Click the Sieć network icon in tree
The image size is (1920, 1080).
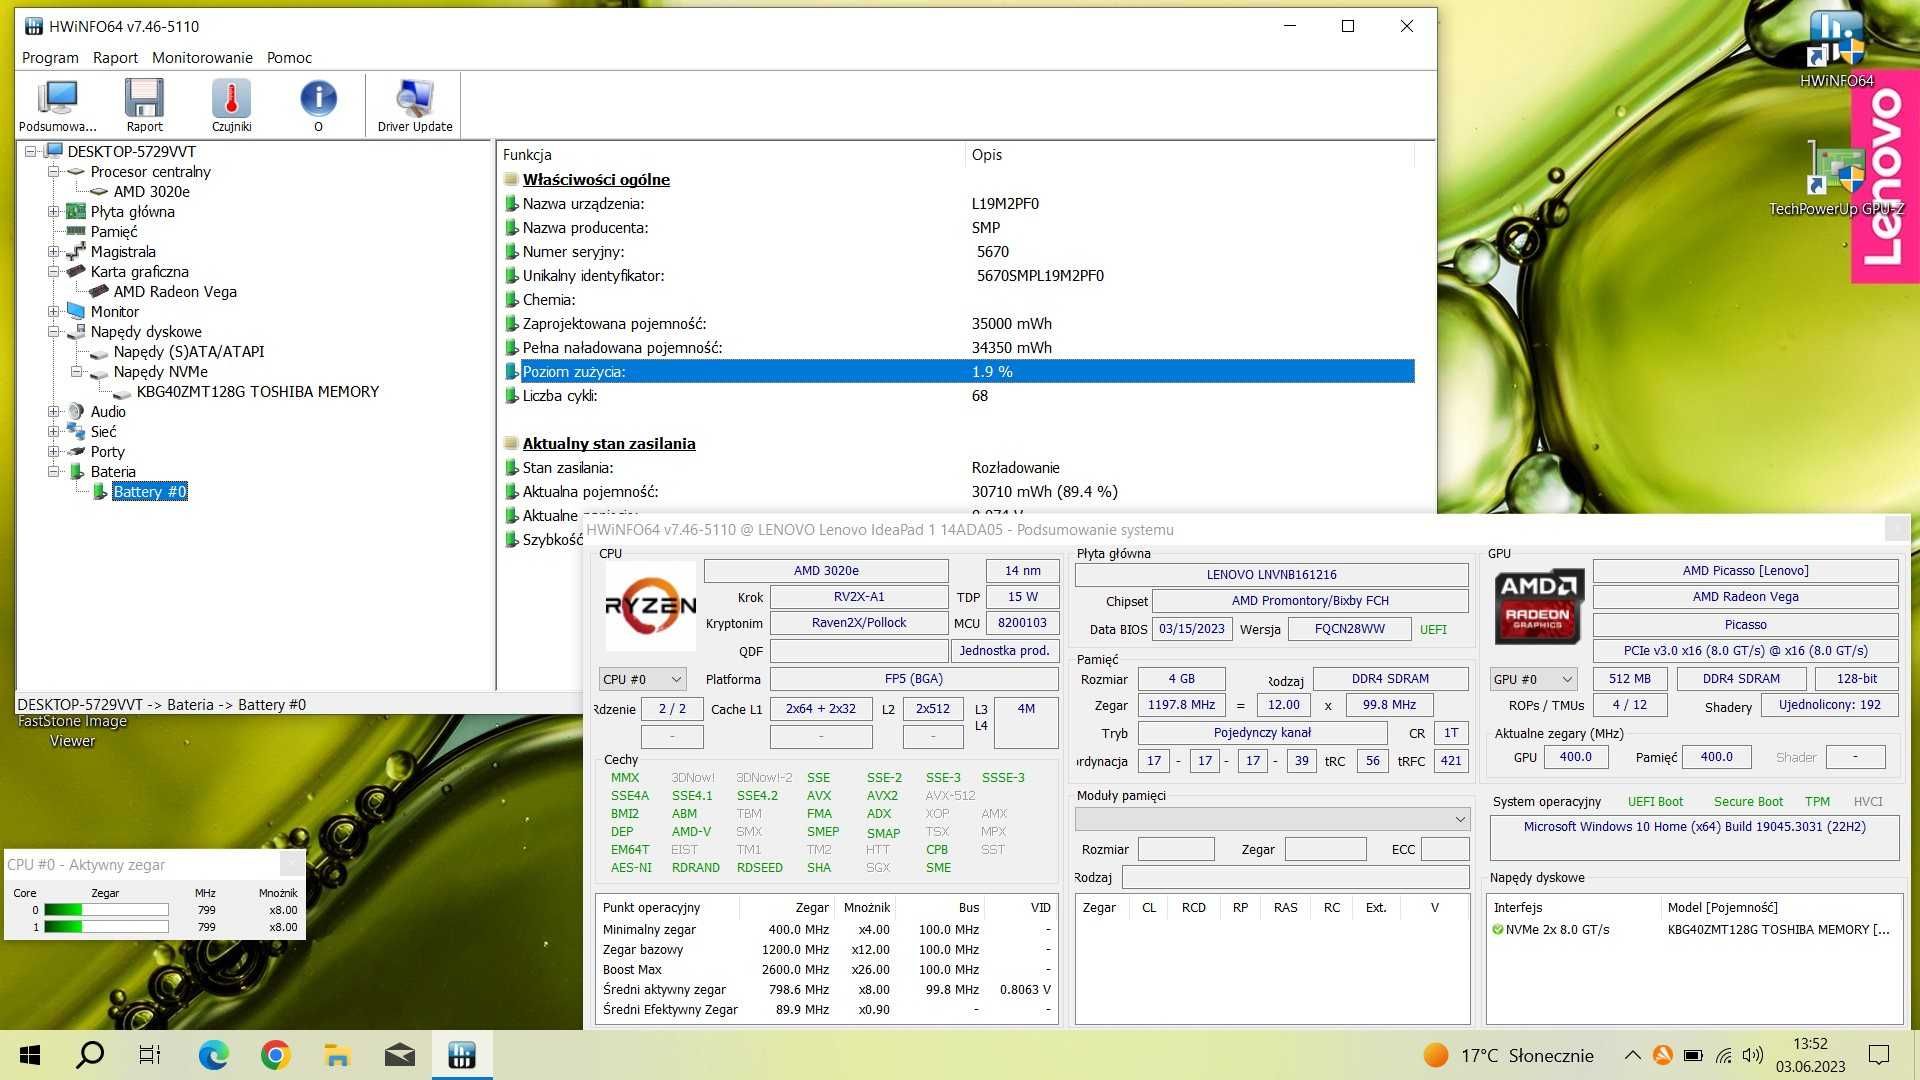tap(76, 432)
